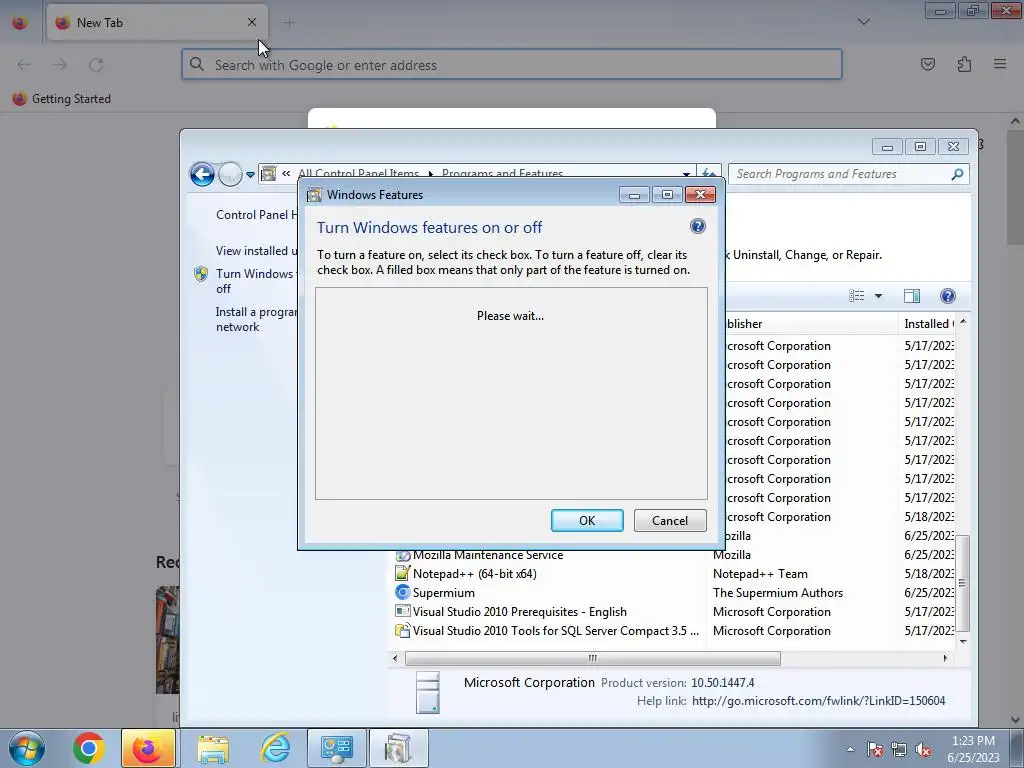Show hidden tray icons arrow
The width and height of the screenshot is (1024, 768).
point(850,750)
